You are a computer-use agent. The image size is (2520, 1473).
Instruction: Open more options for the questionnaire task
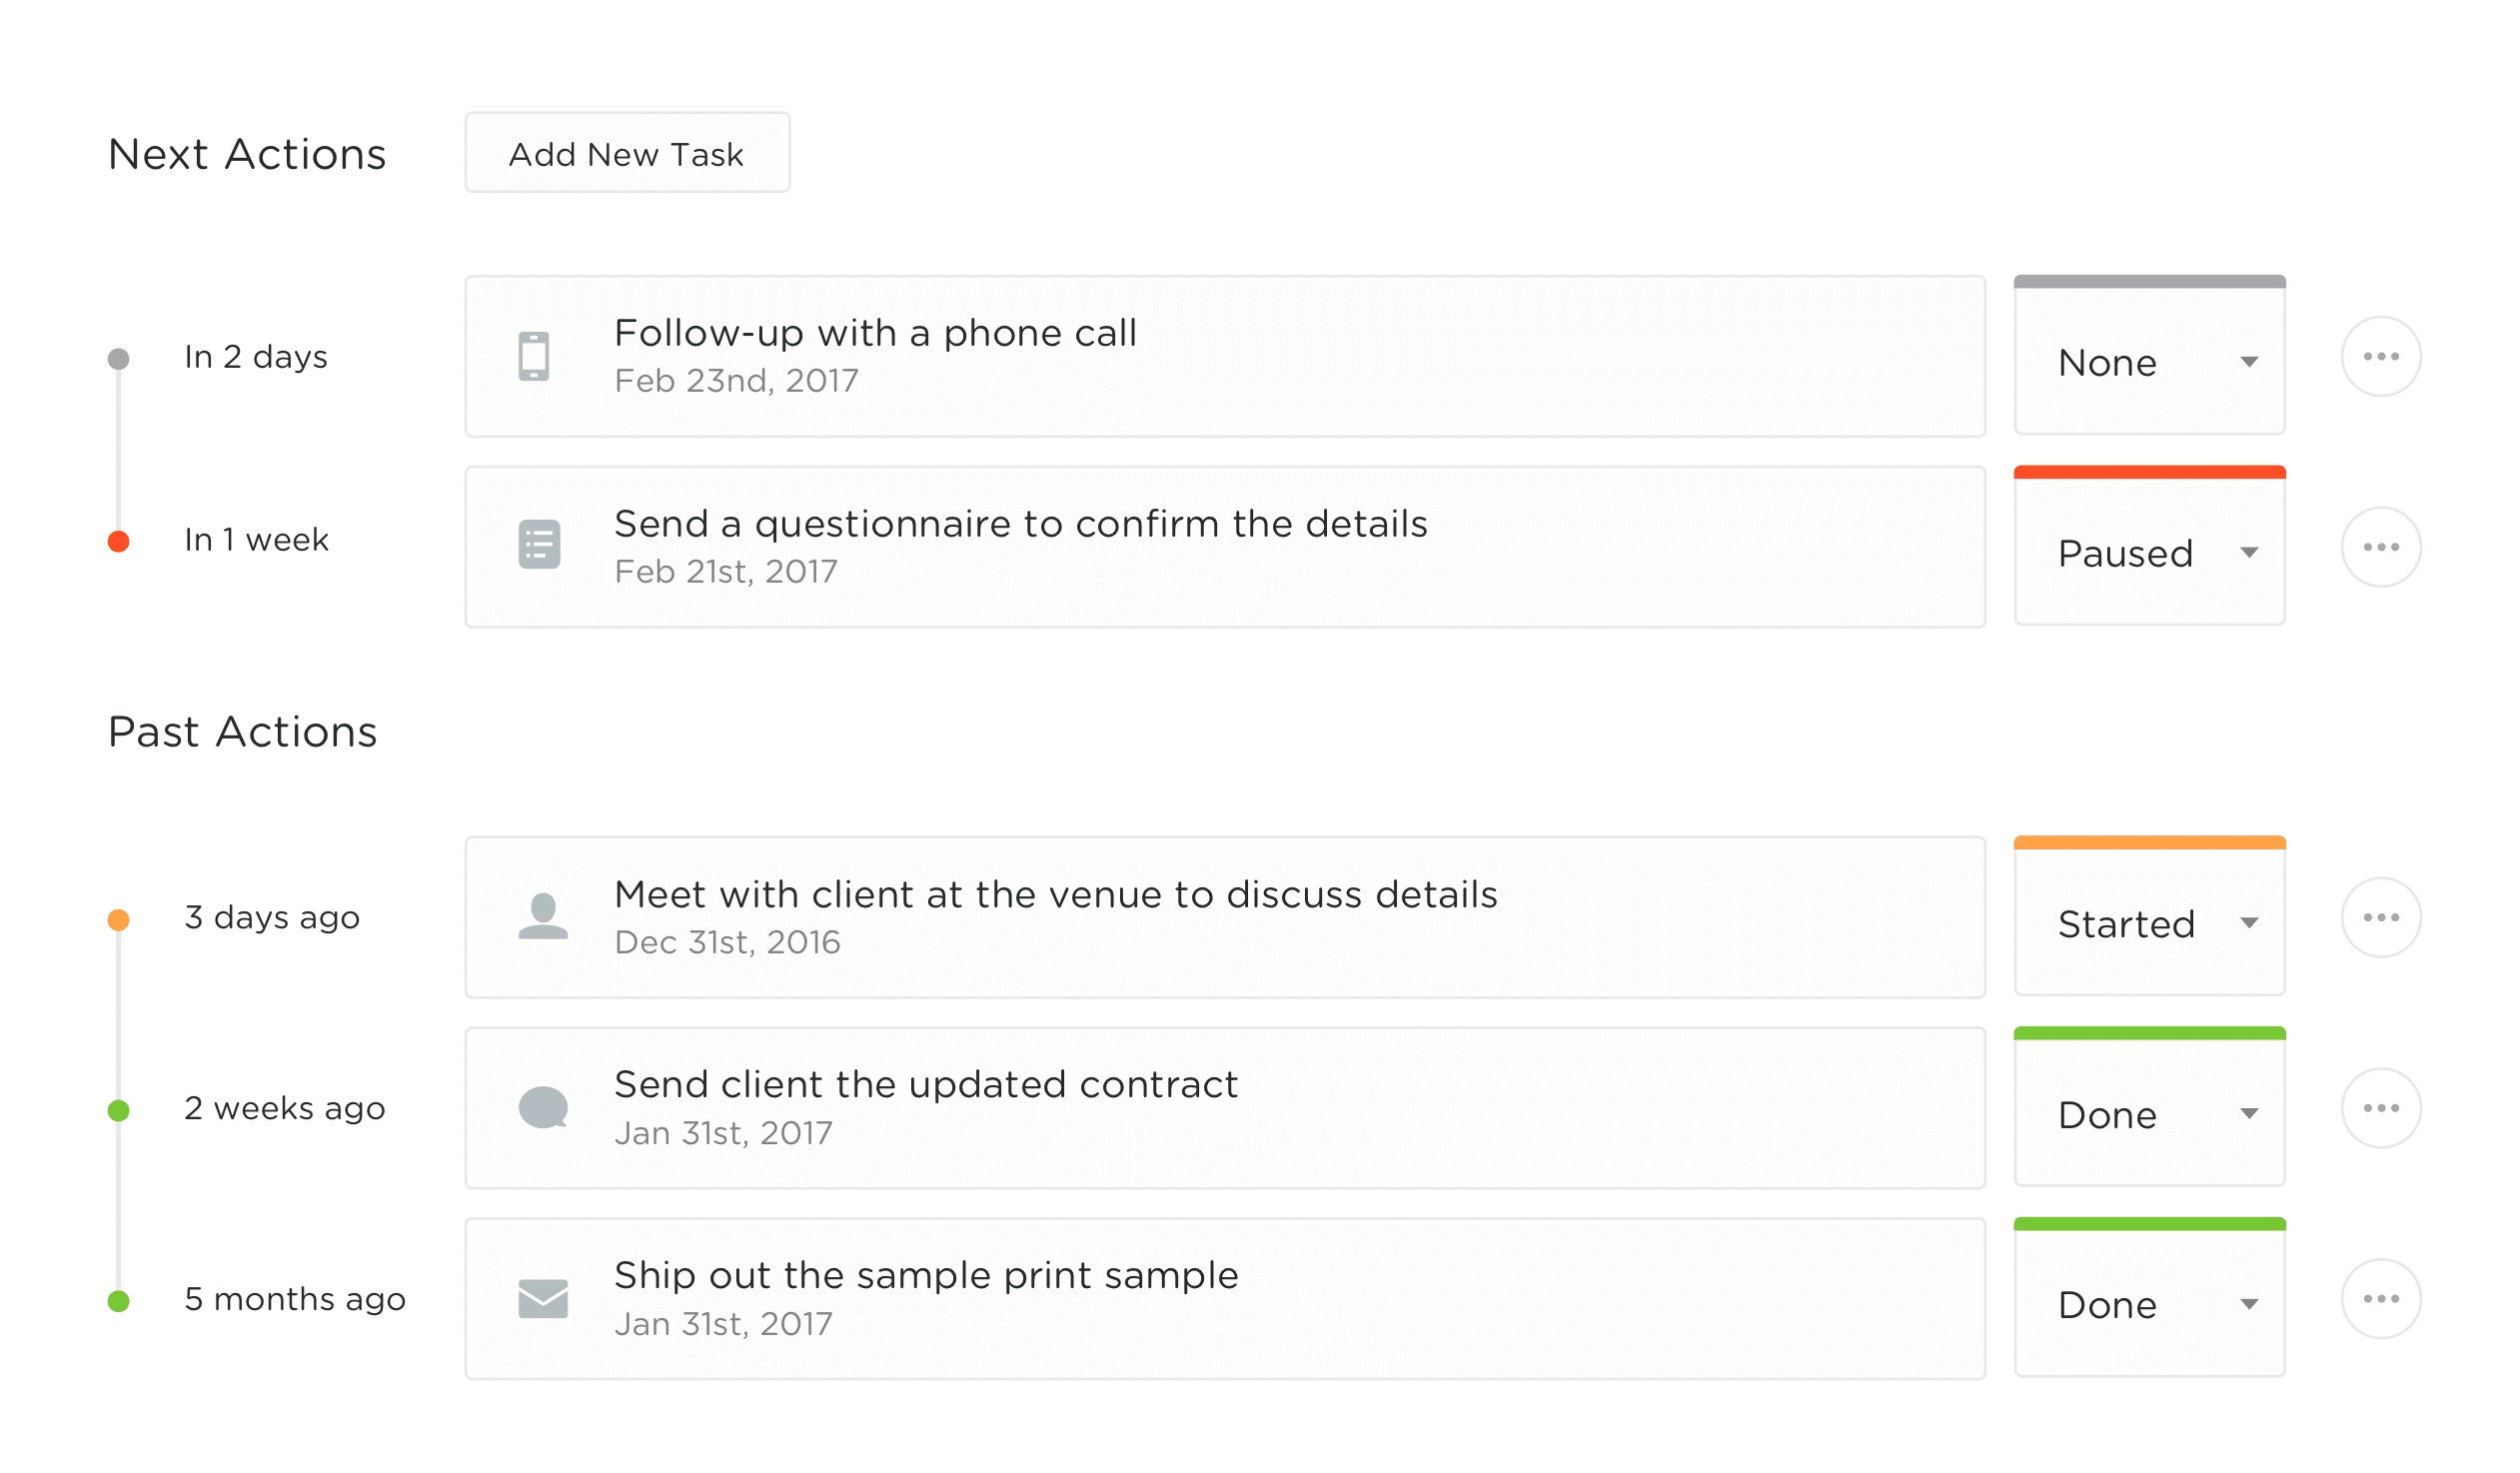point(2382,548)
